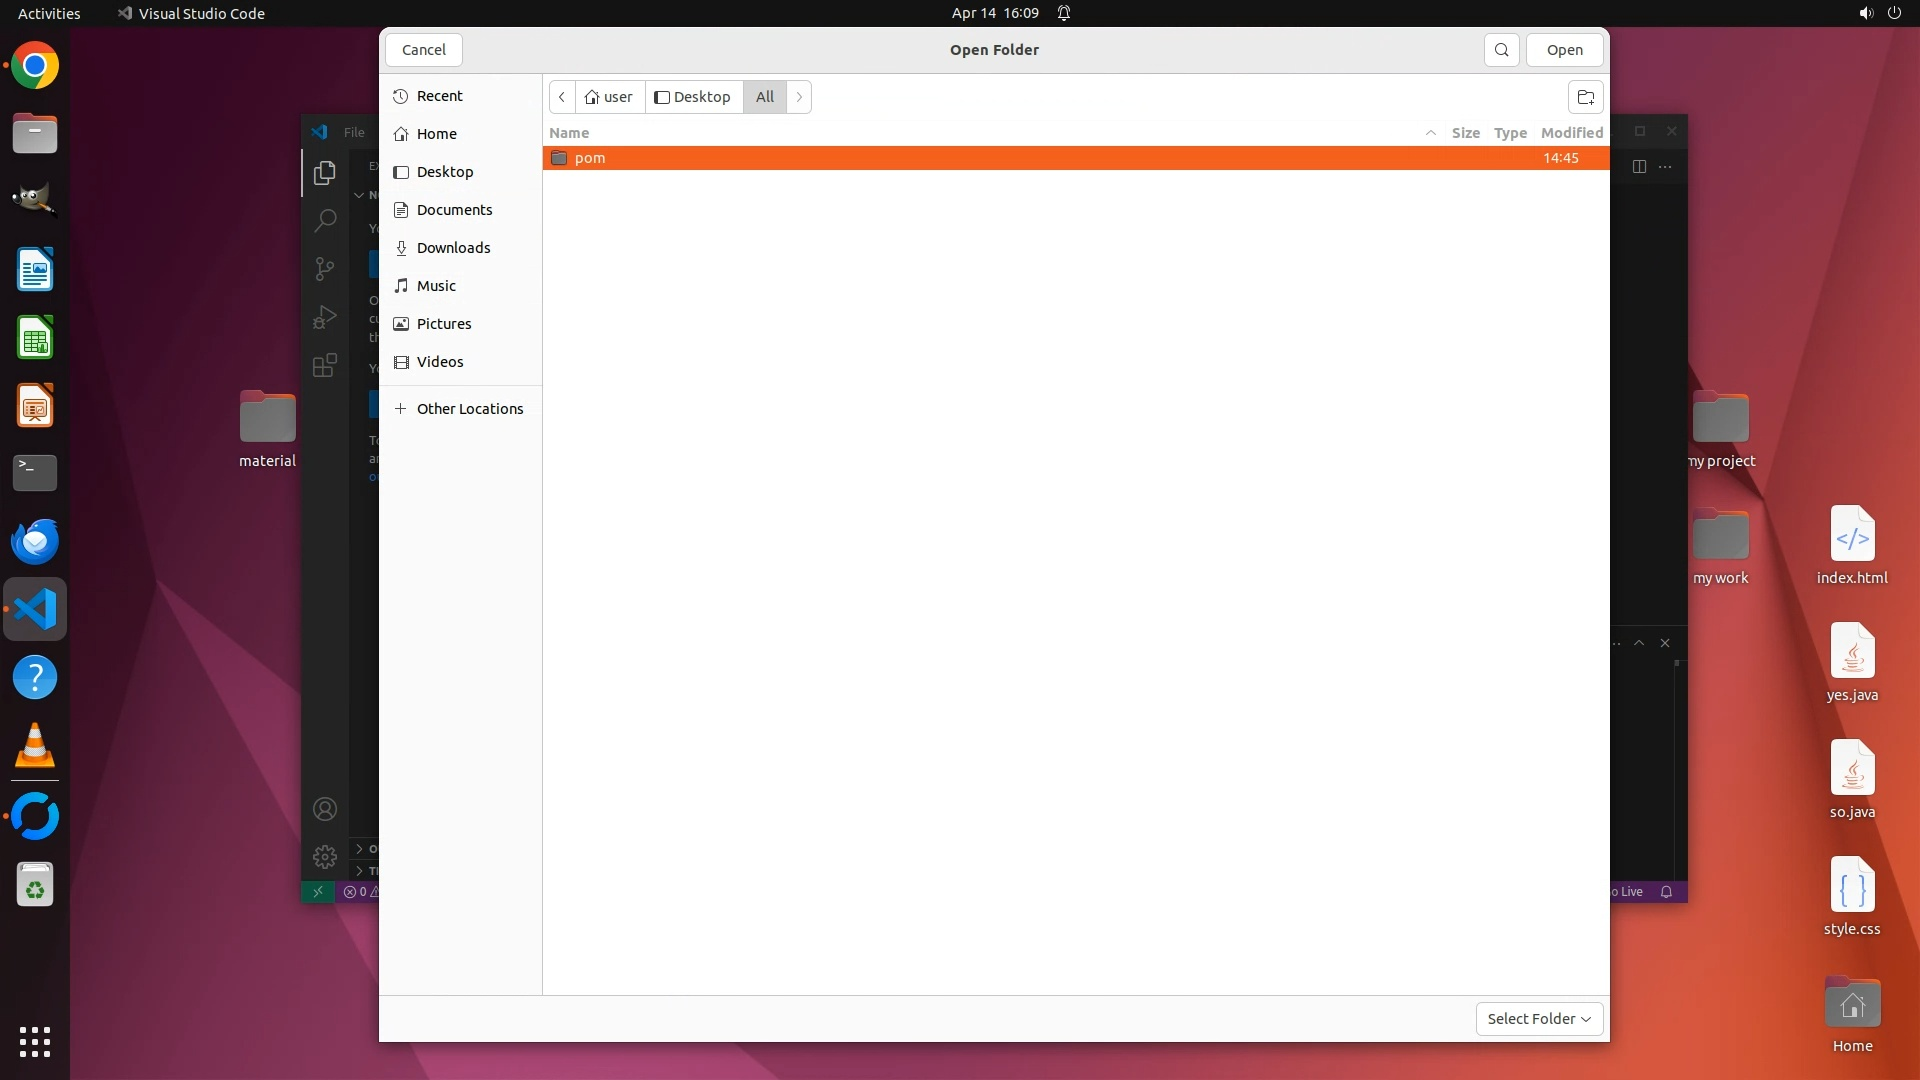Open the Extensions view icon
Image resolution: width=1920 pixels, height=1080 pixels.
tap(324, 365)
